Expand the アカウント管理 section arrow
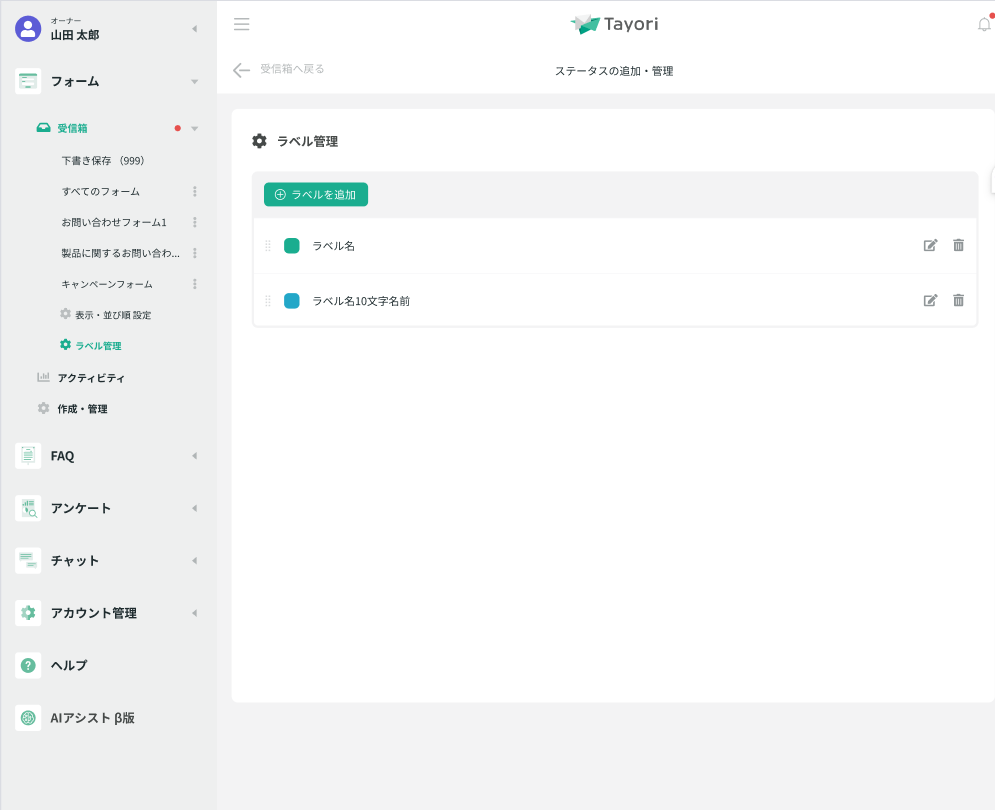This screenshot has width=995, height=810. click(x=195, y=613)
